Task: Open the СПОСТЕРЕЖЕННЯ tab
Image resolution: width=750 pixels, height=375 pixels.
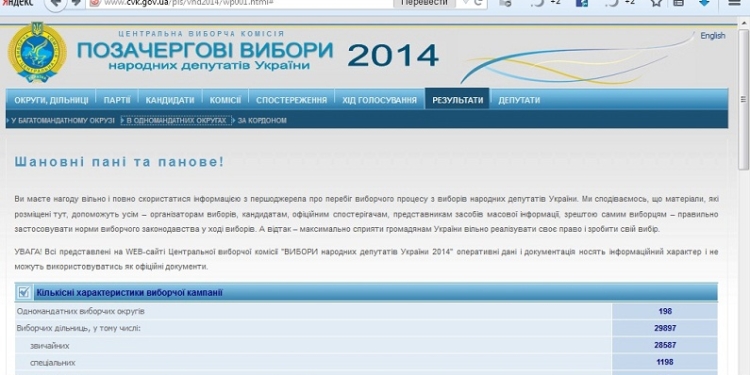Action: (291, 100)
